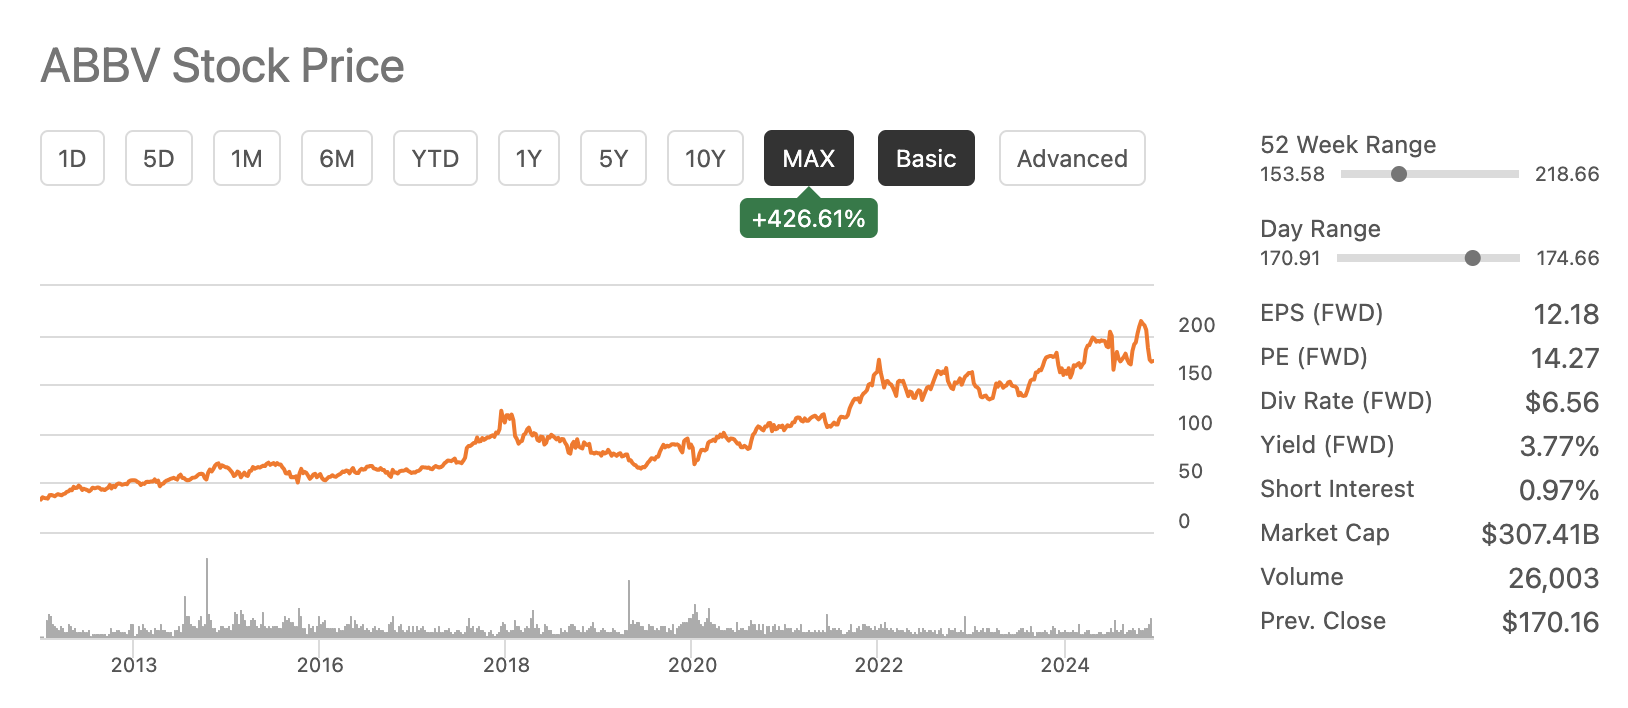Enable the Basic chart mode
The height and width of the screenshot is (708, 1628).
(x=925, y=157)
